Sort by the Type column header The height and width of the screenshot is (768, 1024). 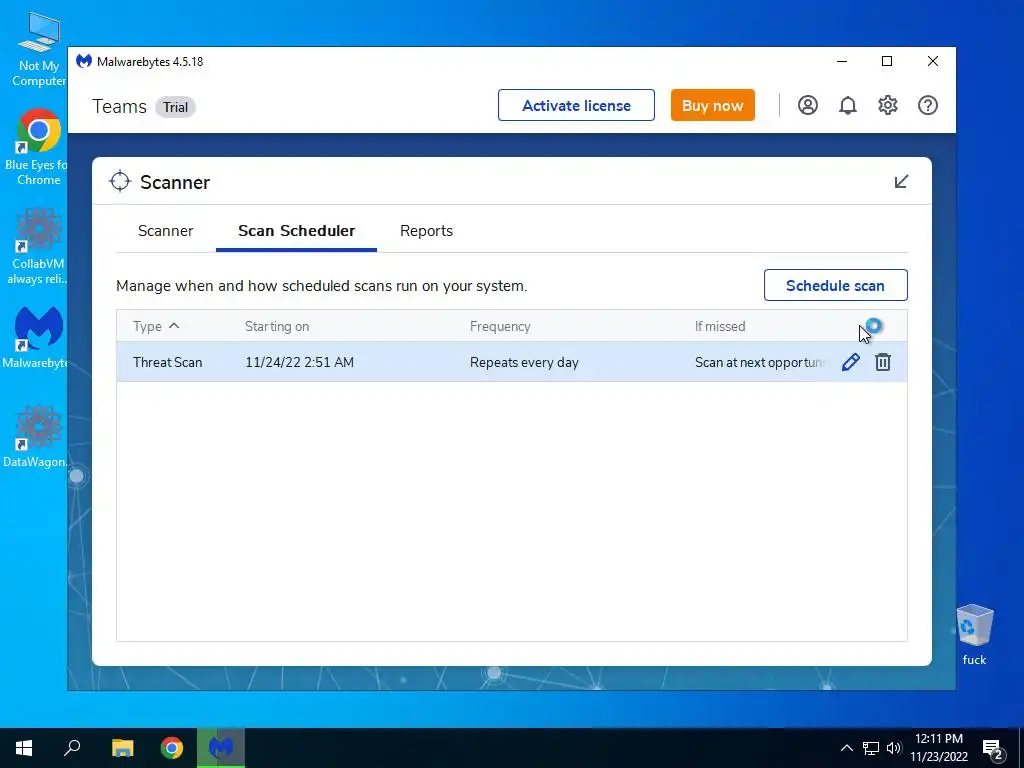click(x=155, y=326)
